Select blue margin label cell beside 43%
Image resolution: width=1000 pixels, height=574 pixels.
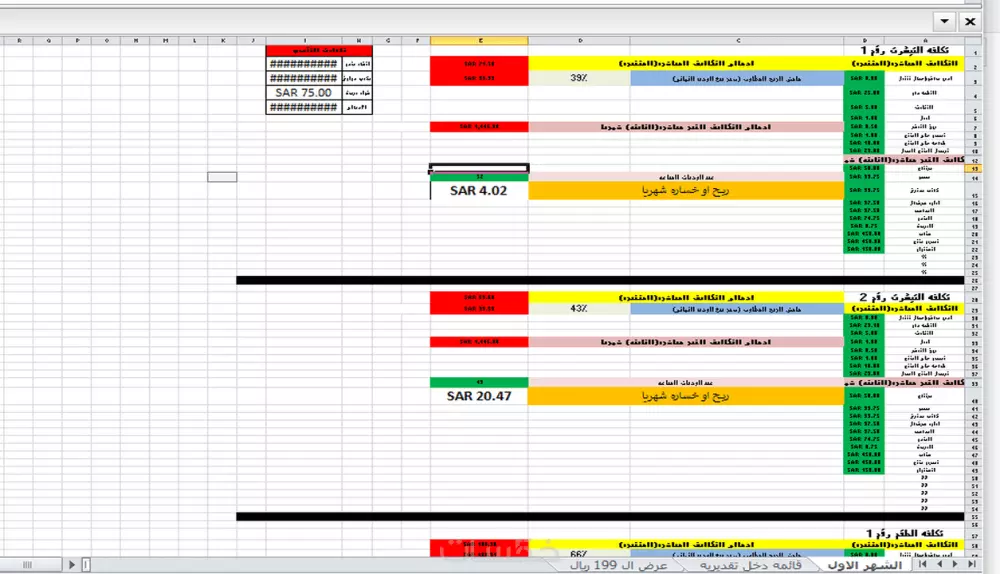pos(737,309)
